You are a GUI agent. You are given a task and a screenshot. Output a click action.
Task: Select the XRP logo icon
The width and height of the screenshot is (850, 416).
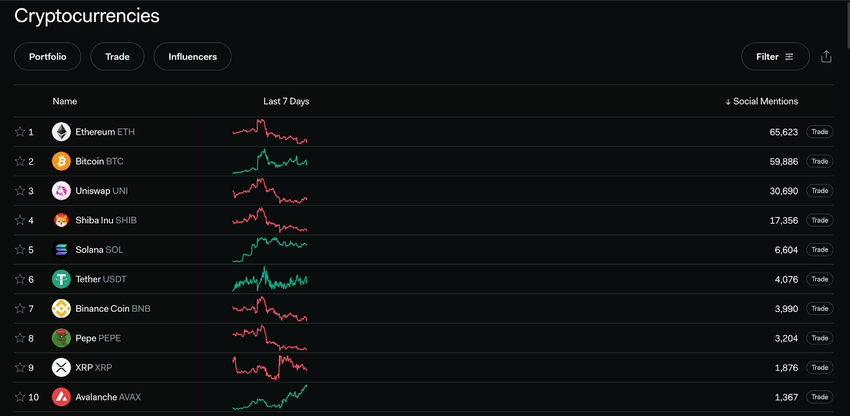[x=61, y=367]
